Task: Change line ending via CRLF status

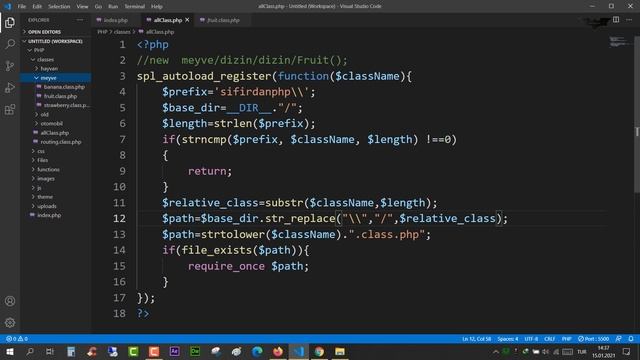Action: [549, 339]
